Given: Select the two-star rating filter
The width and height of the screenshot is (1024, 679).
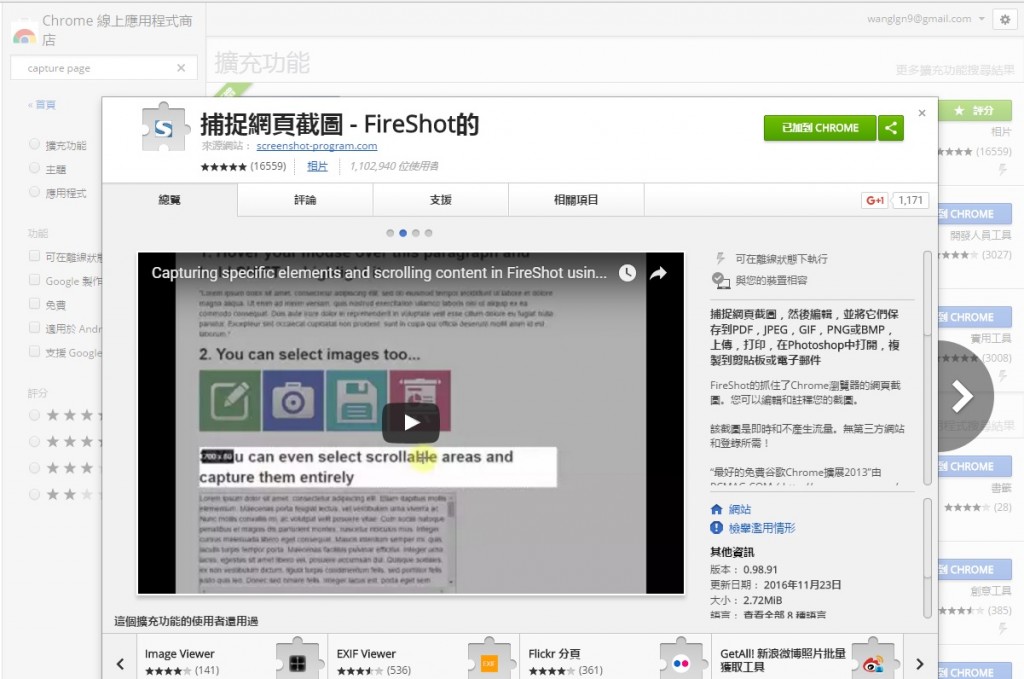Looking at the screenshot, I should tap(35, 494).
